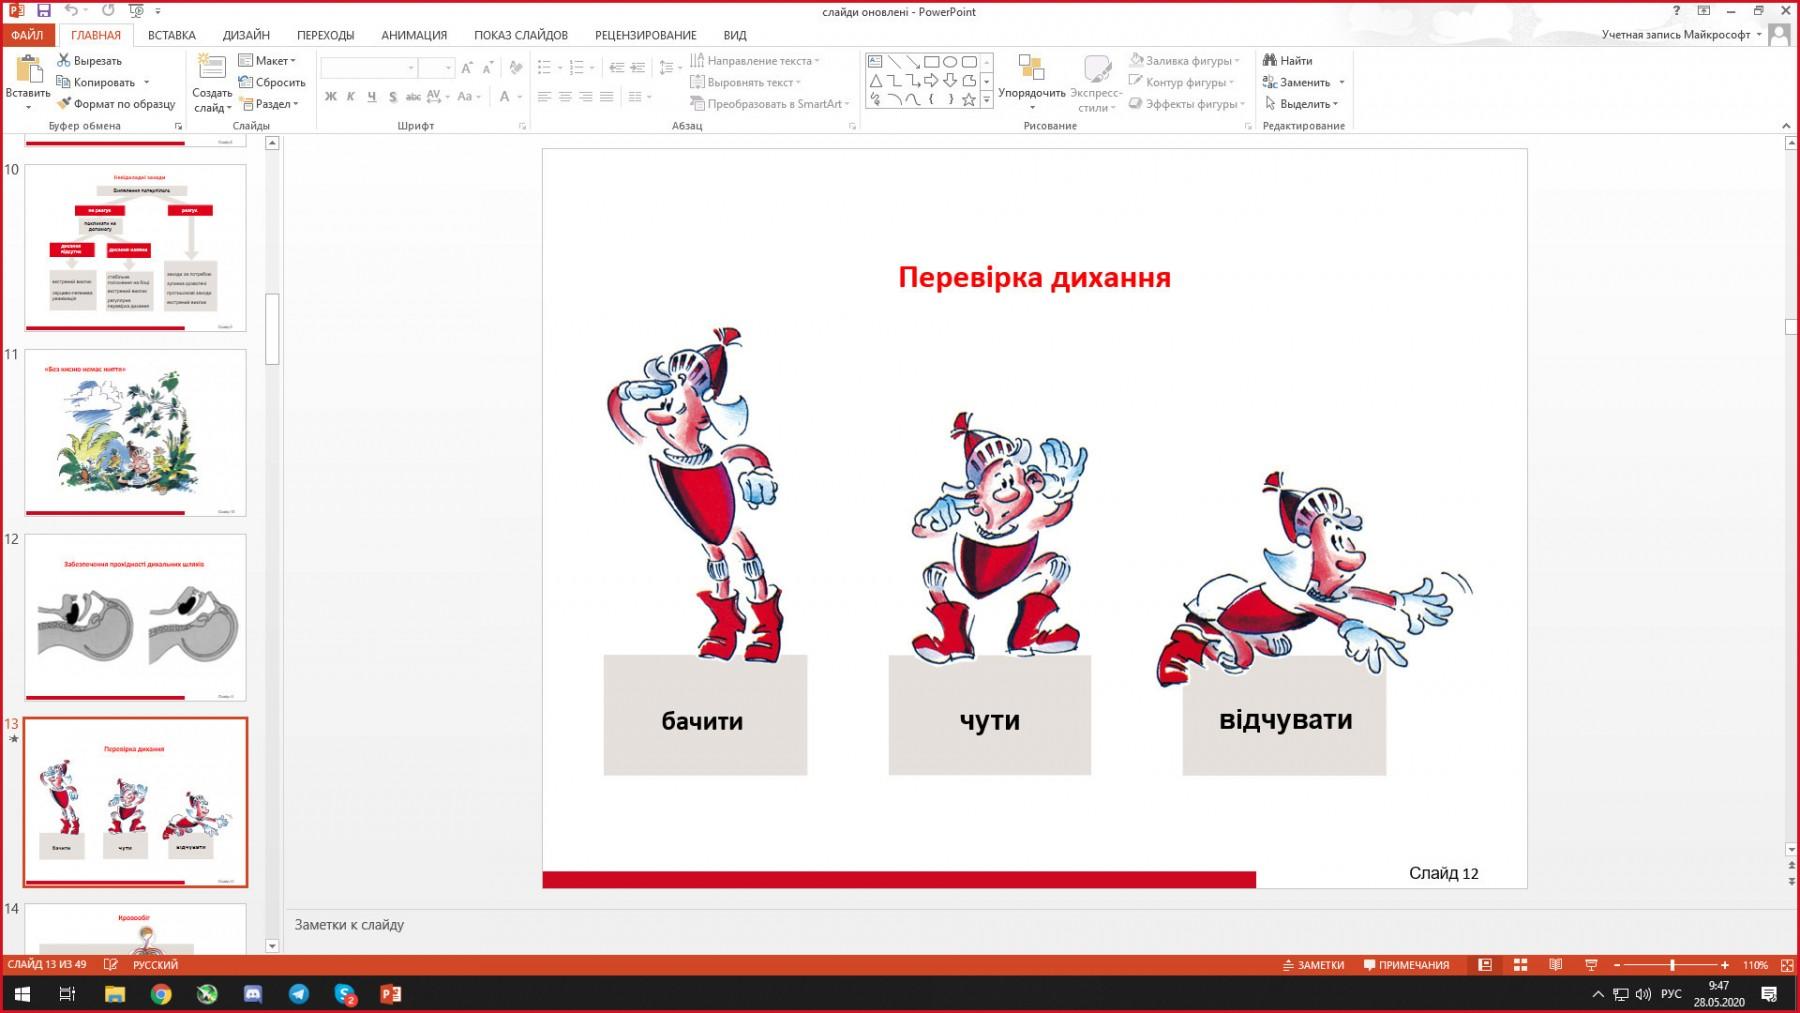Use the Формат по образцу format painter
The width and height of the screenshot is (1800, 1013).
[116, 104]
